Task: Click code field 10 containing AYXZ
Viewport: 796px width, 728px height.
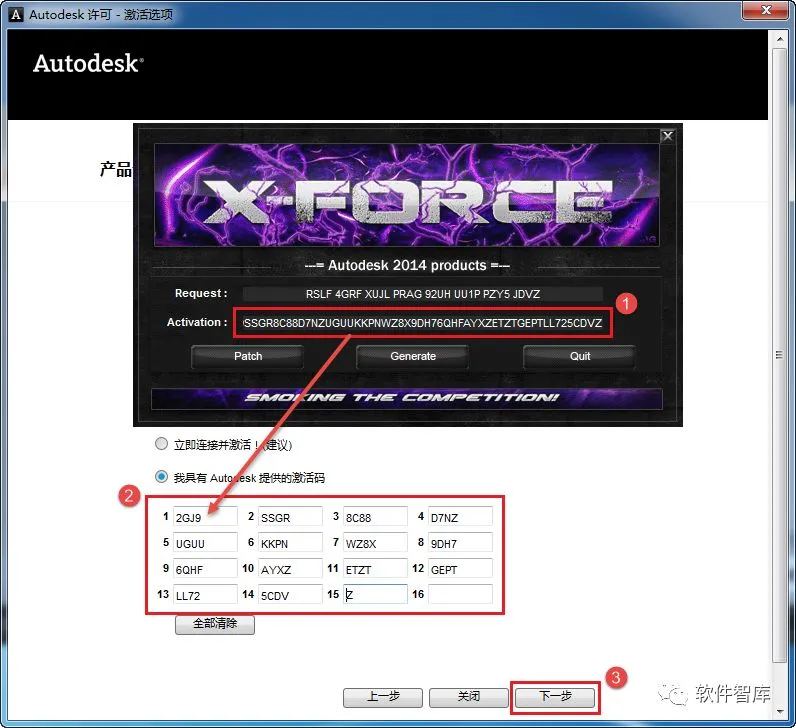Action: click(x=290, y=569)
